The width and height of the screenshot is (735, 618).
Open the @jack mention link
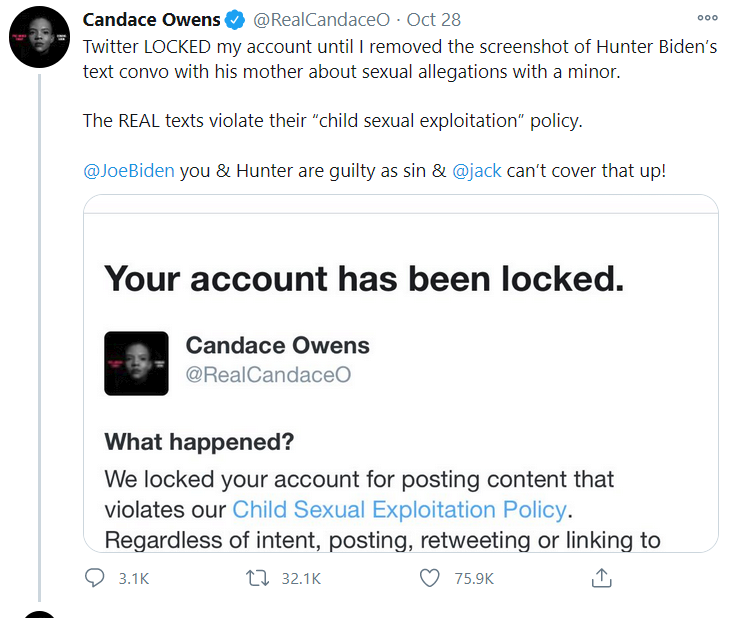(x=476, y=171)
